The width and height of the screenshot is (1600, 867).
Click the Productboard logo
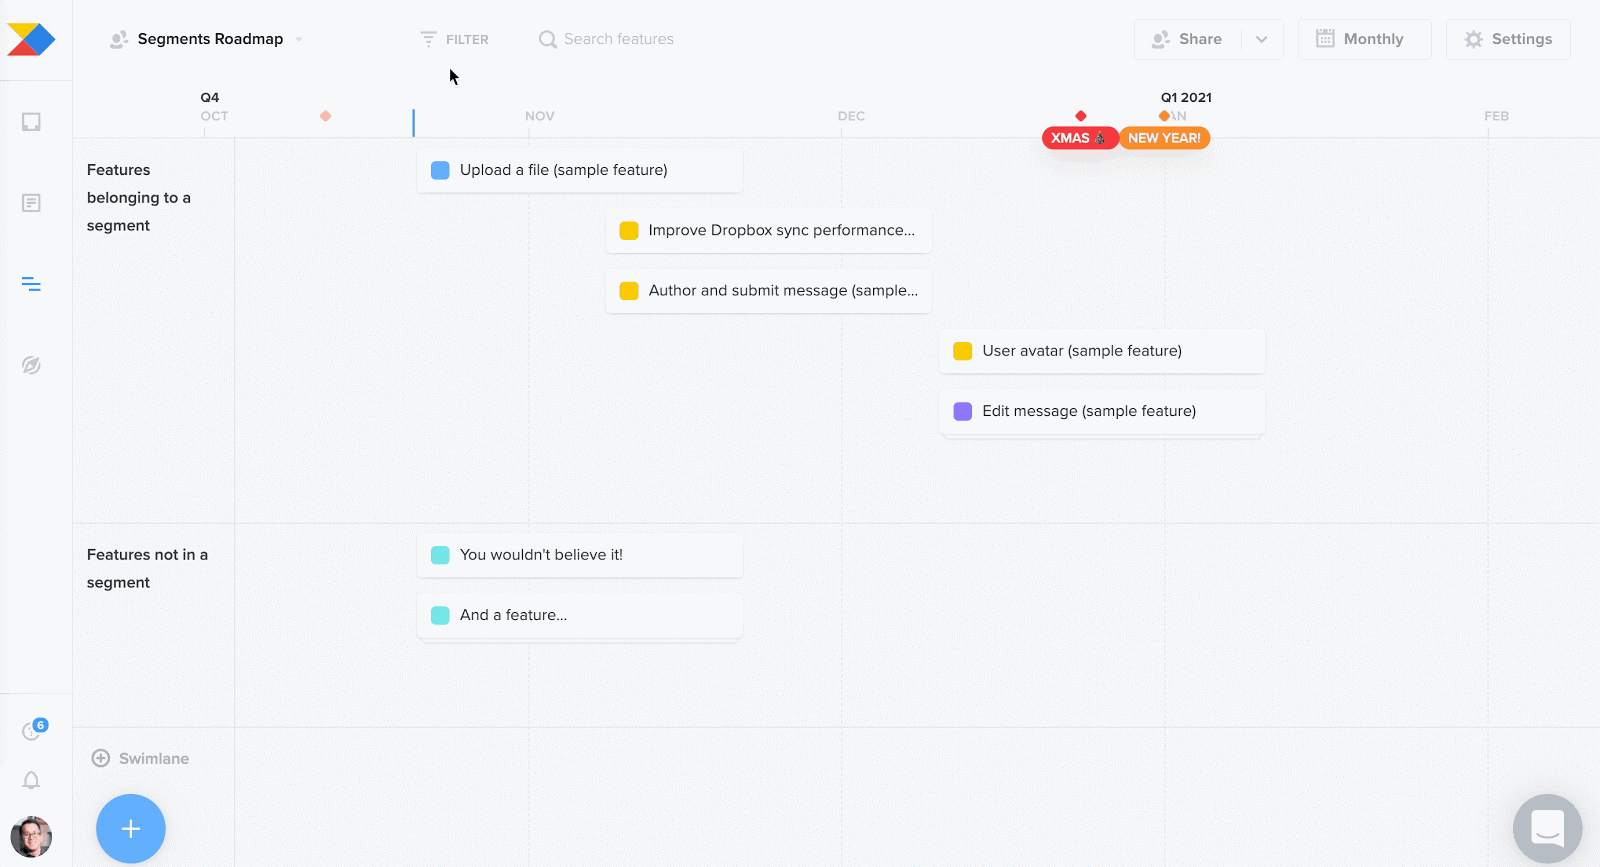click(31, 39)
